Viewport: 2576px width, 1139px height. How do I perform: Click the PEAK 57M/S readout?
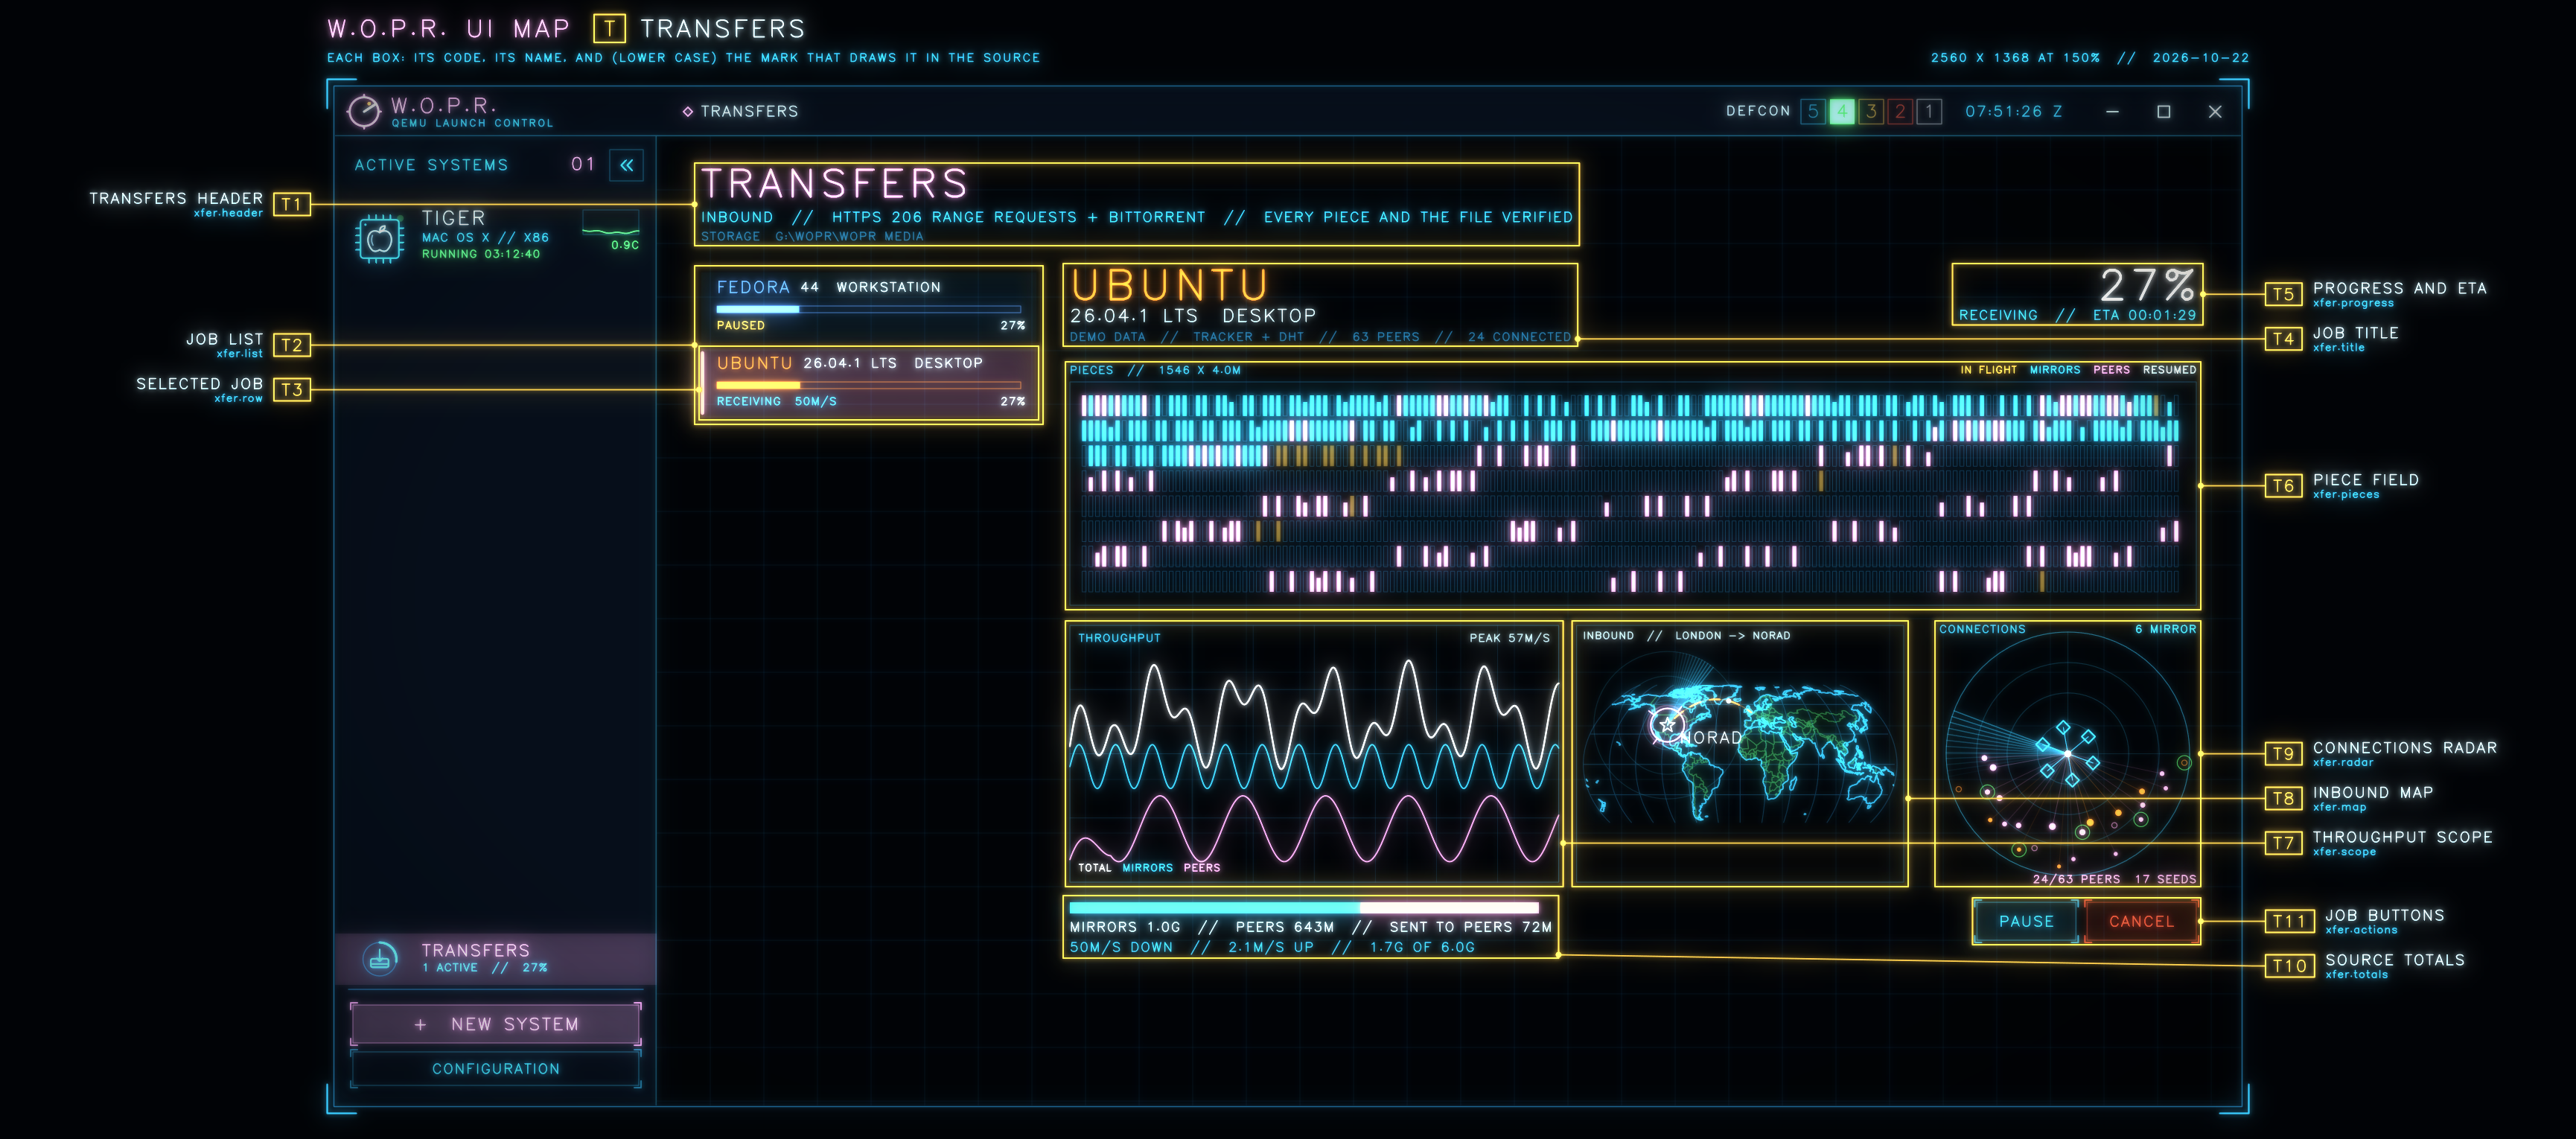1509,638
